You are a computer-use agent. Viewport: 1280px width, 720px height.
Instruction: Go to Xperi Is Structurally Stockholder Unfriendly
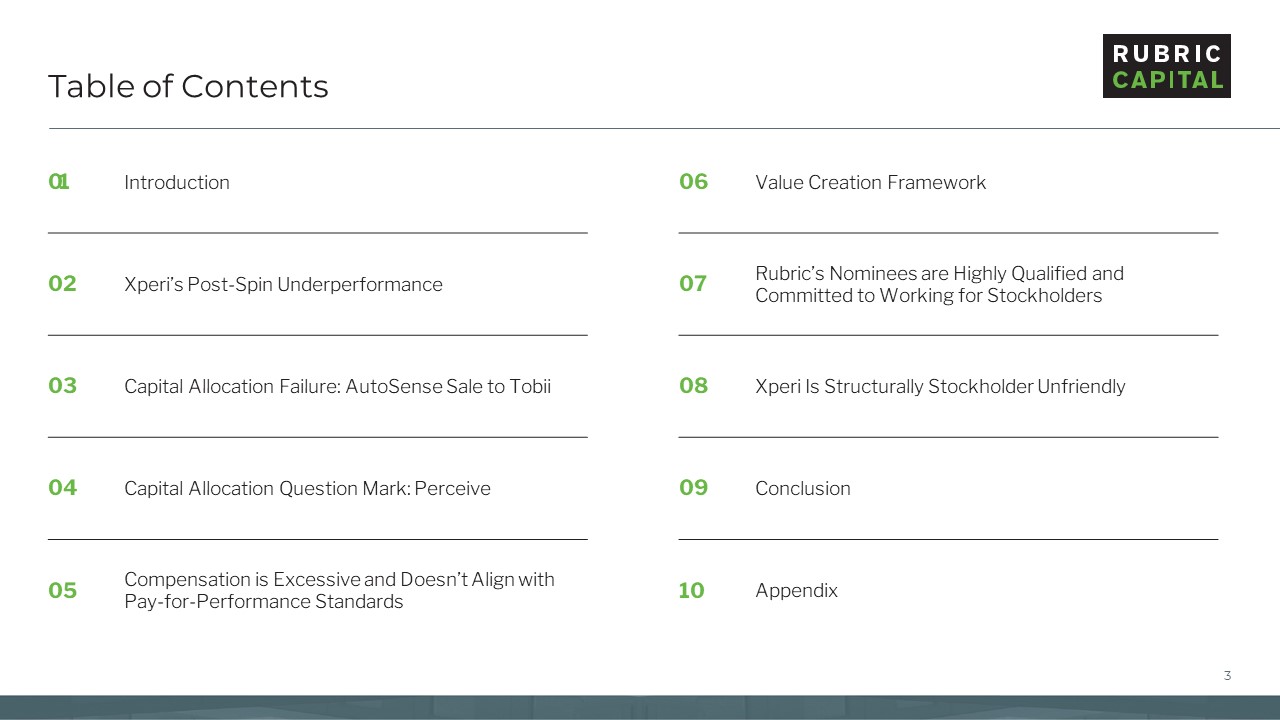[x=940, y=387]
